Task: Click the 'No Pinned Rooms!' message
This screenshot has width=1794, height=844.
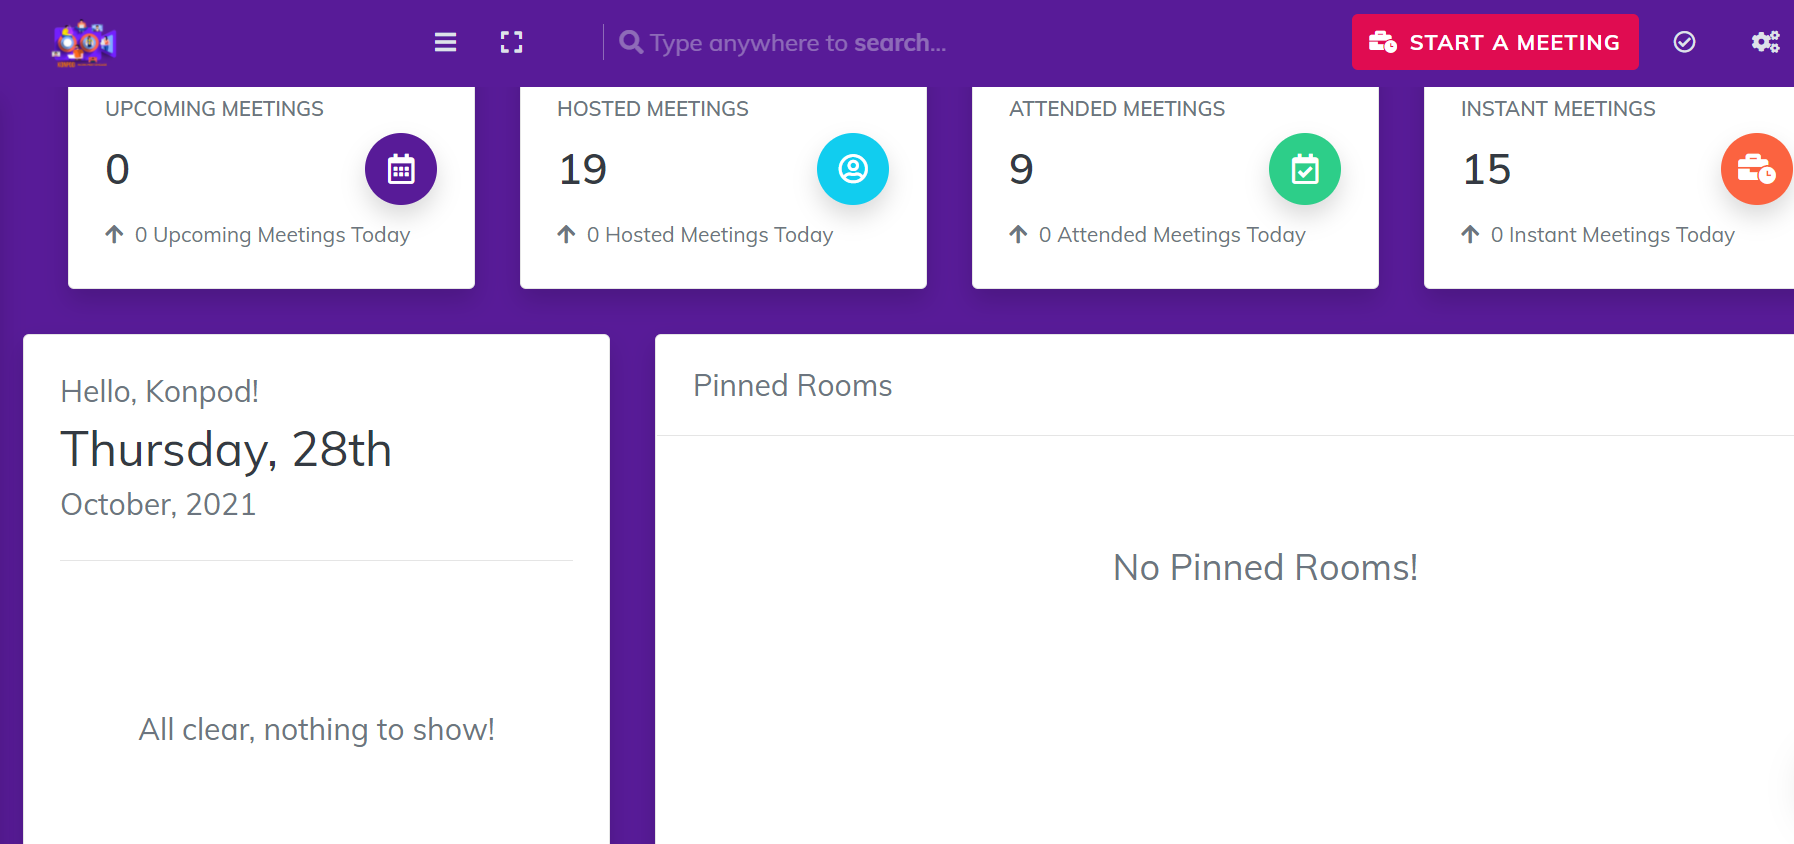Action: click(1265, 568)
